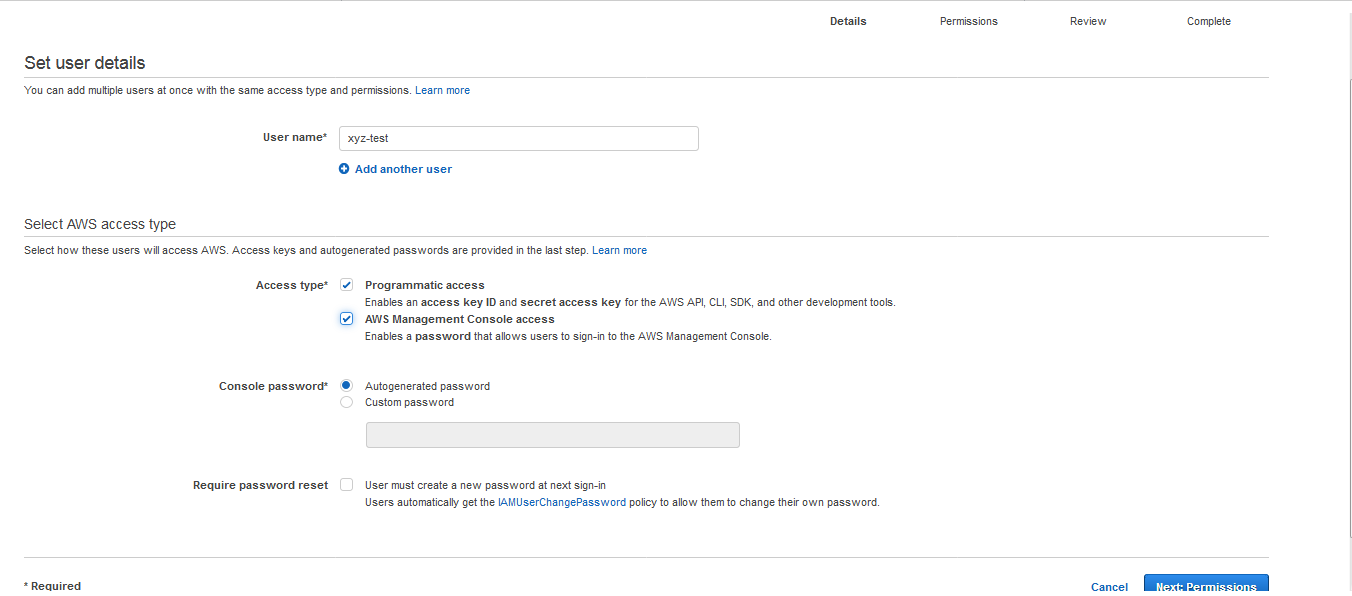Choose the Custom password radio option
This screenshot has width=1352, height=596.
346,402
